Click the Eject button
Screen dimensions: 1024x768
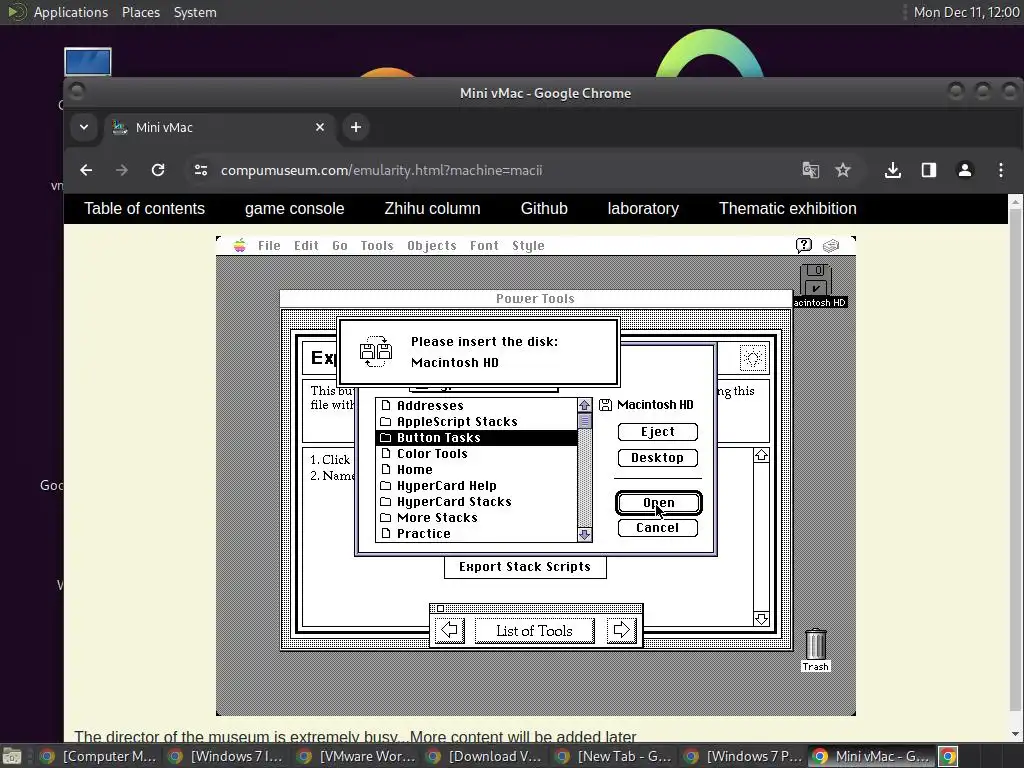658,432
